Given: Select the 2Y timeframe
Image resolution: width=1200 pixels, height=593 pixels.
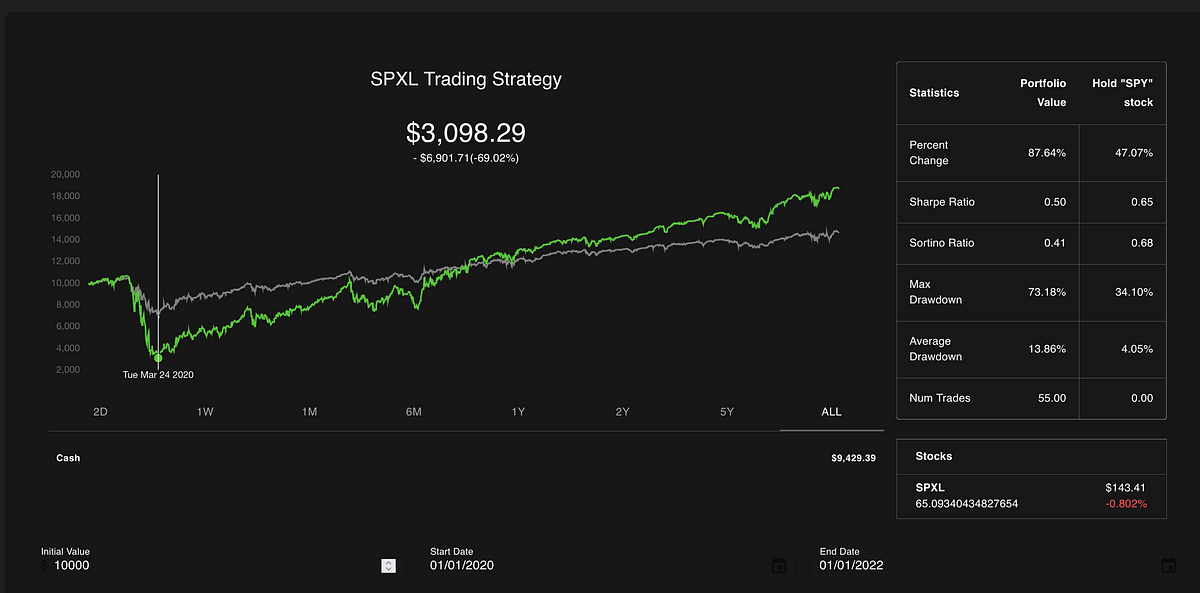Looking at the screenshot, I should pos(623,411).
